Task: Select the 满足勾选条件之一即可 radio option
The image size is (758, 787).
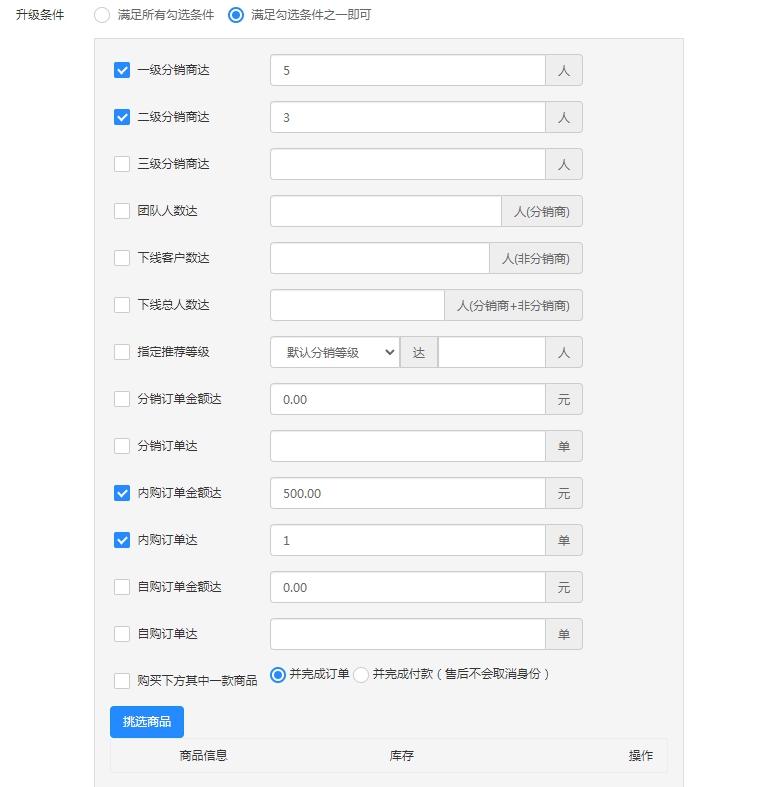Action: click(236, 15)
